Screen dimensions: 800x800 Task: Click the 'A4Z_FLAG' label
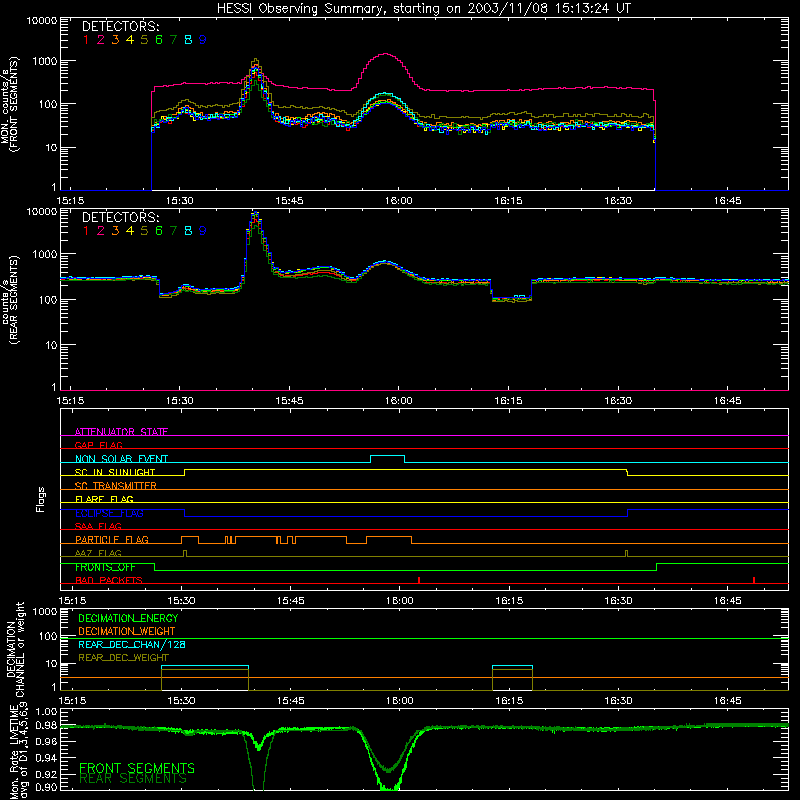pos(98,553)
